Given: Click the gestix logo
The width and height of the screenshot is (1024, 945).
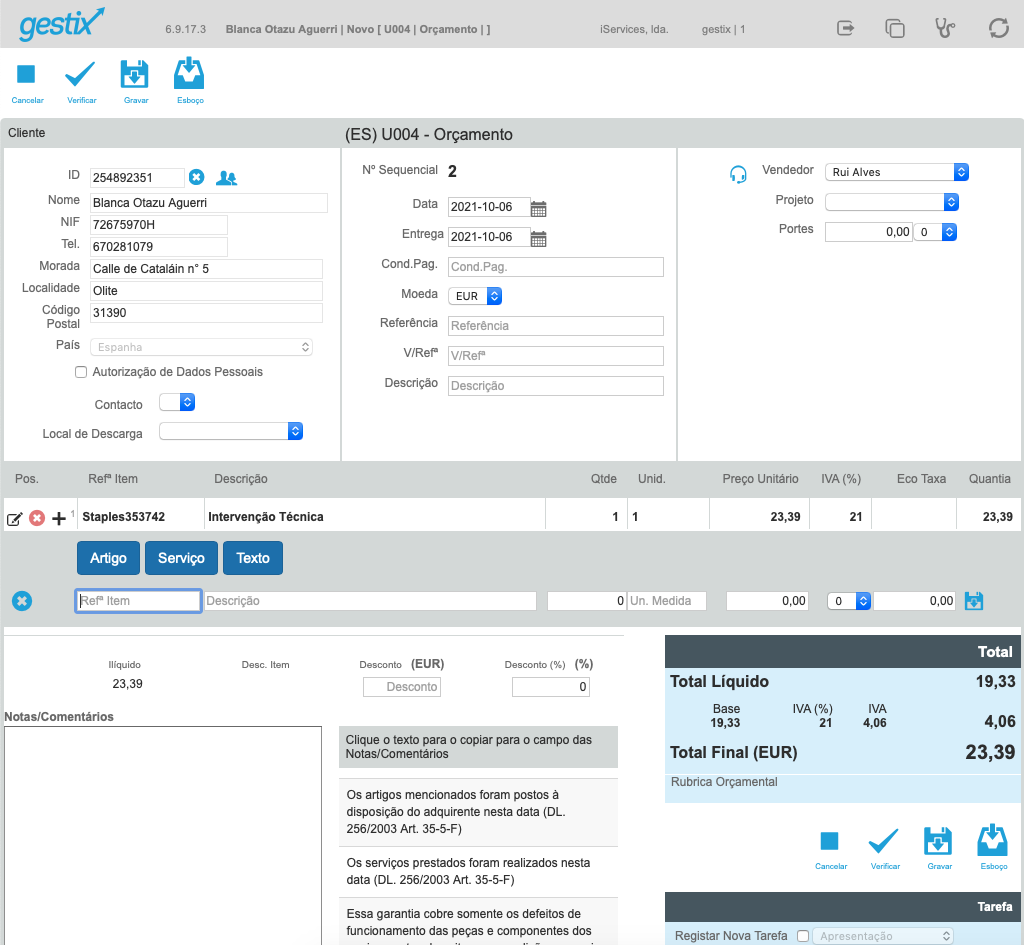Looking at the screenshot, I should pos(61,25).
